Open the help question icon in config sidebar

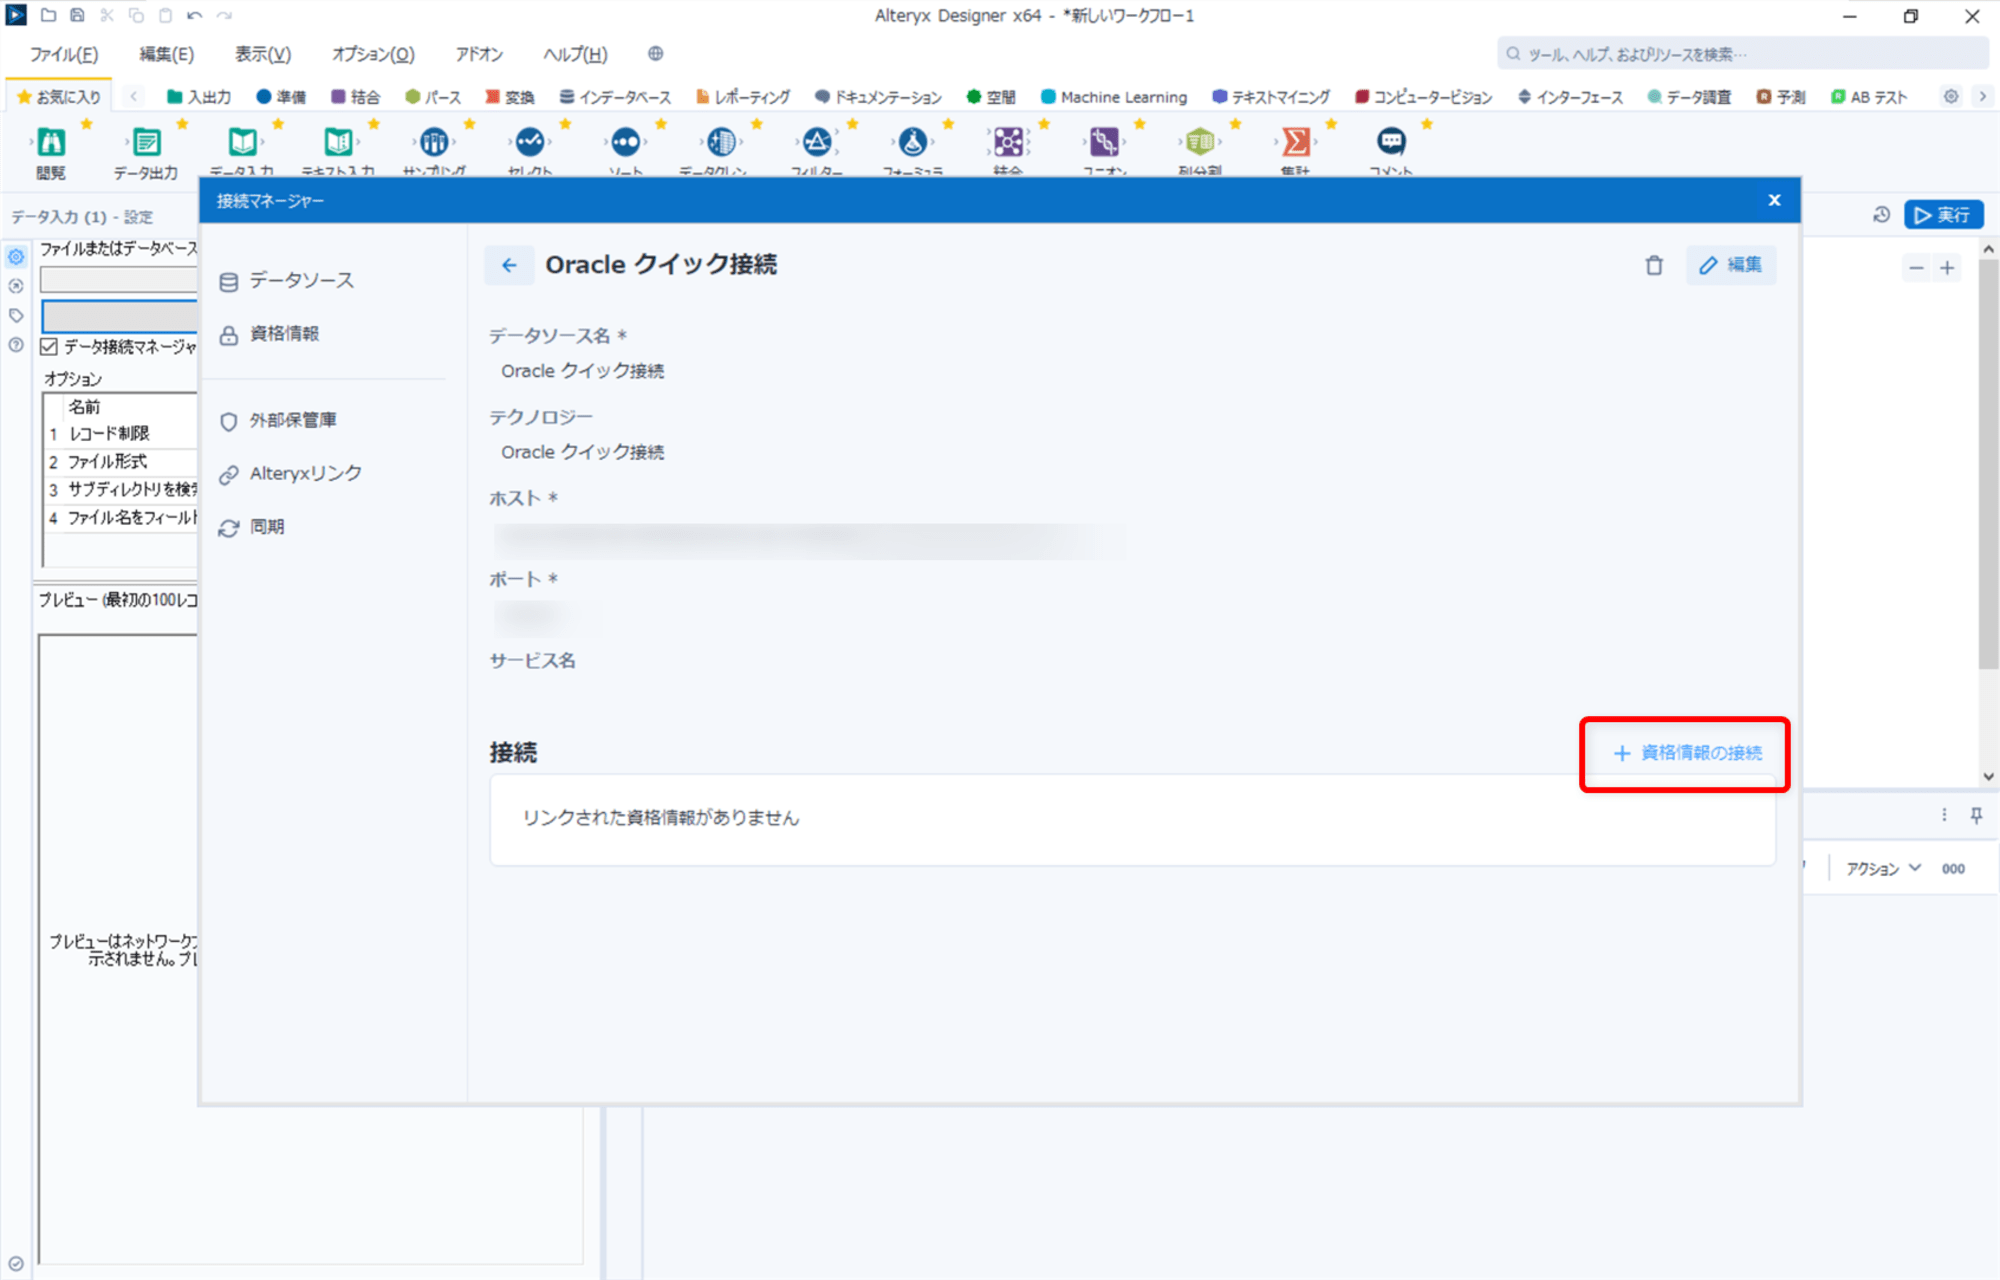16,345
